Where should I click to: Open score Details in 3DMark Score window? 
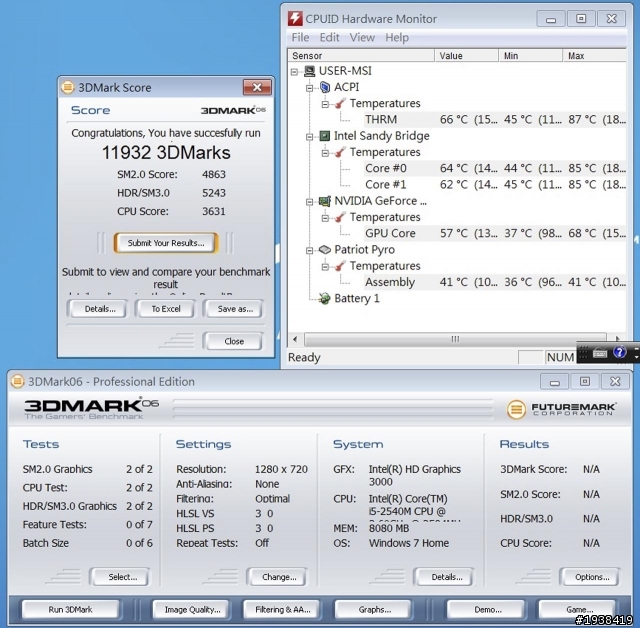(100, 309)
